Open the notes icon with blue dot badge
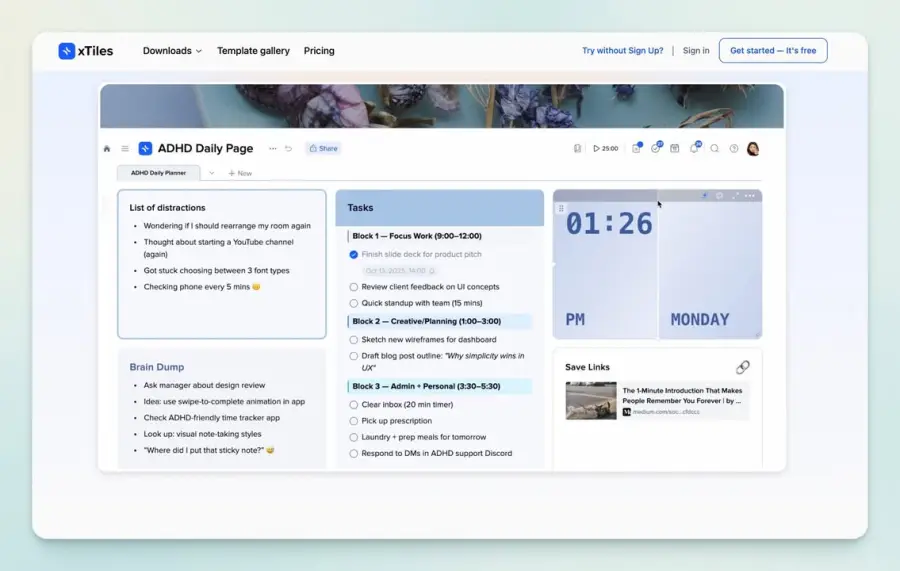The image size is (900, 571). tap(637, 148)
